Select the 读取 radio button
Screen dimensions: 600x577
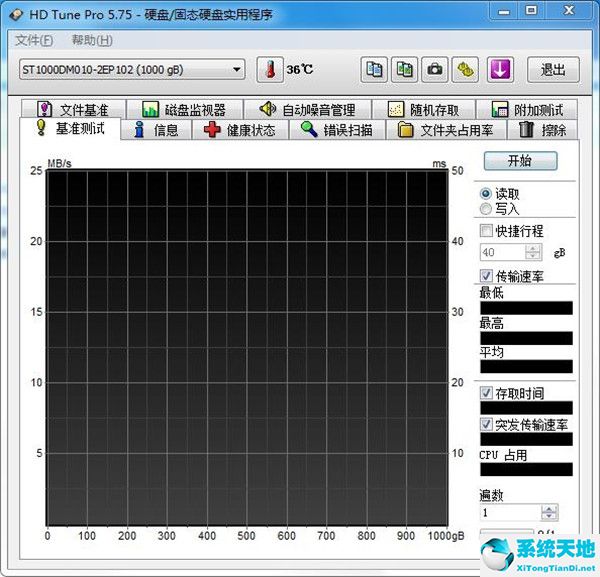[486, 194]
